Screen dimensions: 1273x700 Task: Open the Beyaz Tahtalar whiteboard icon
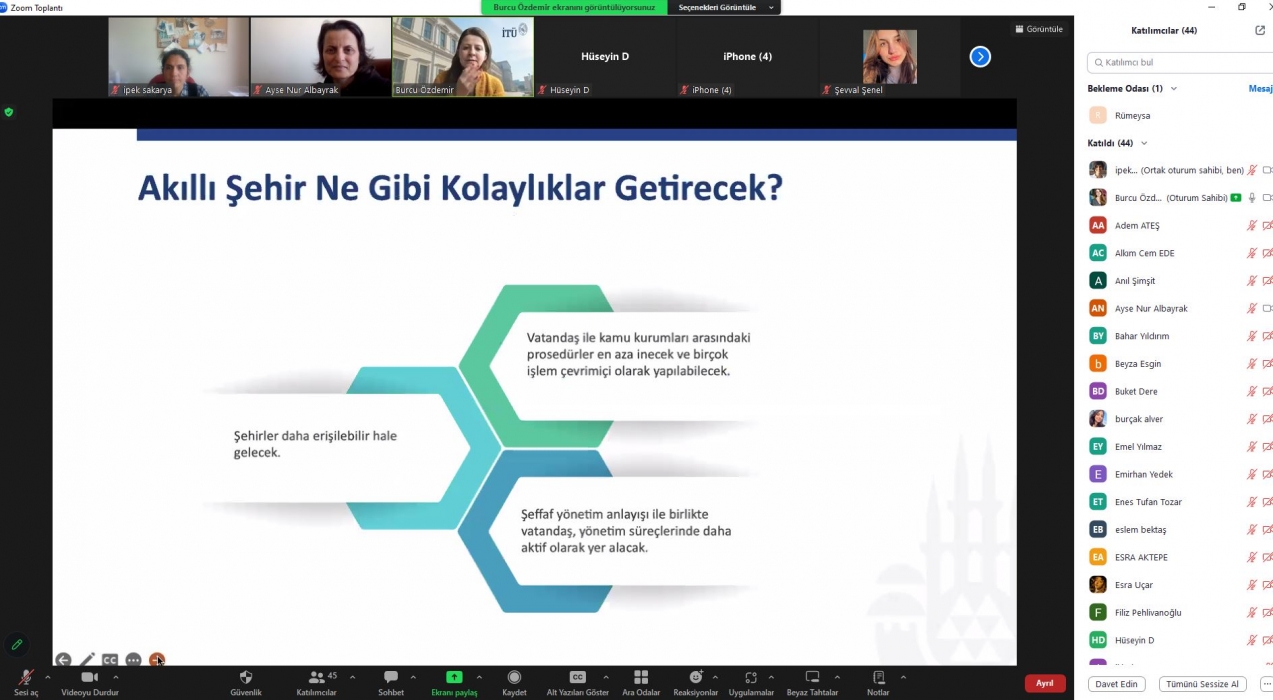[812, 678]
